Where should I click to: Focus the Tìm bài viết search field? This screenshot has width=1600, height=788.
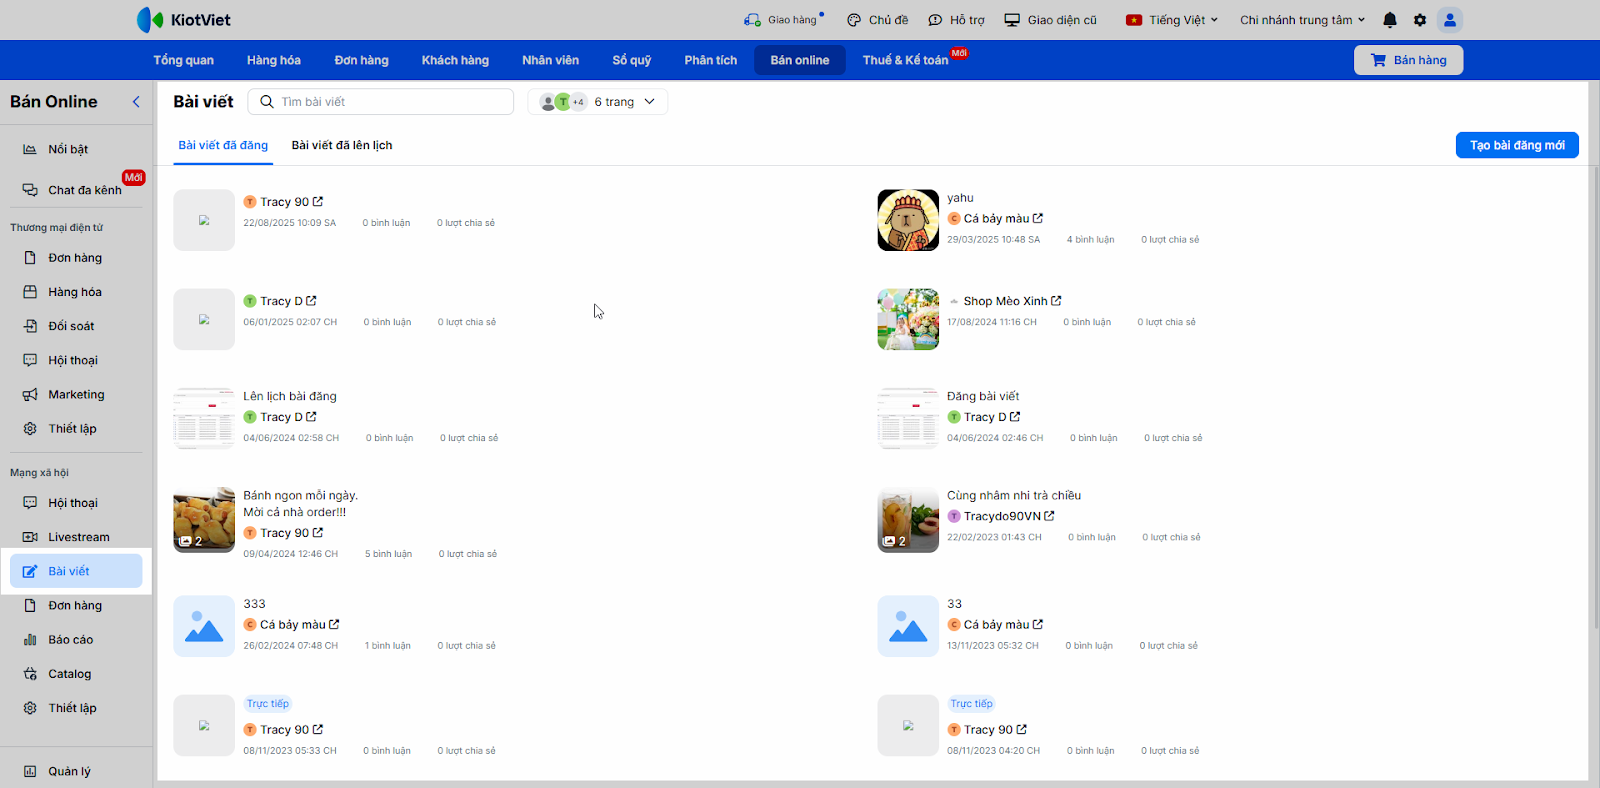381,102
